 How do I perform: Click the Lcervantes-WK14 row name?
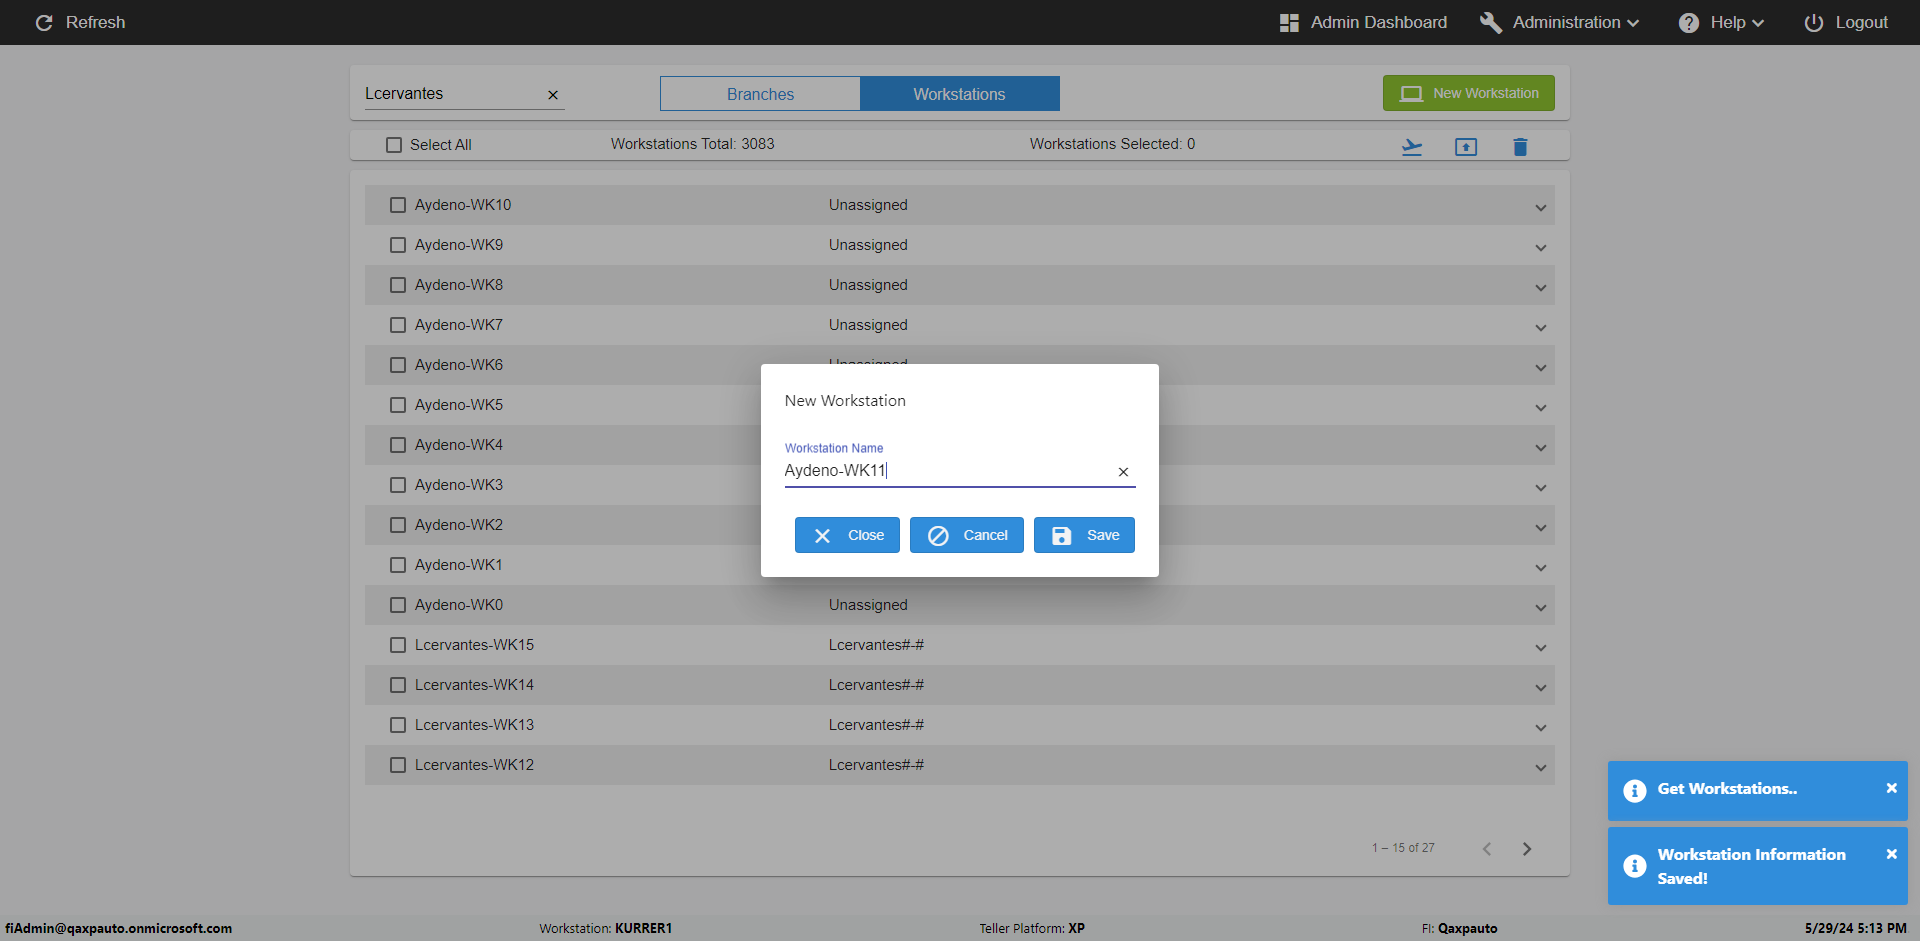(474, 685)
